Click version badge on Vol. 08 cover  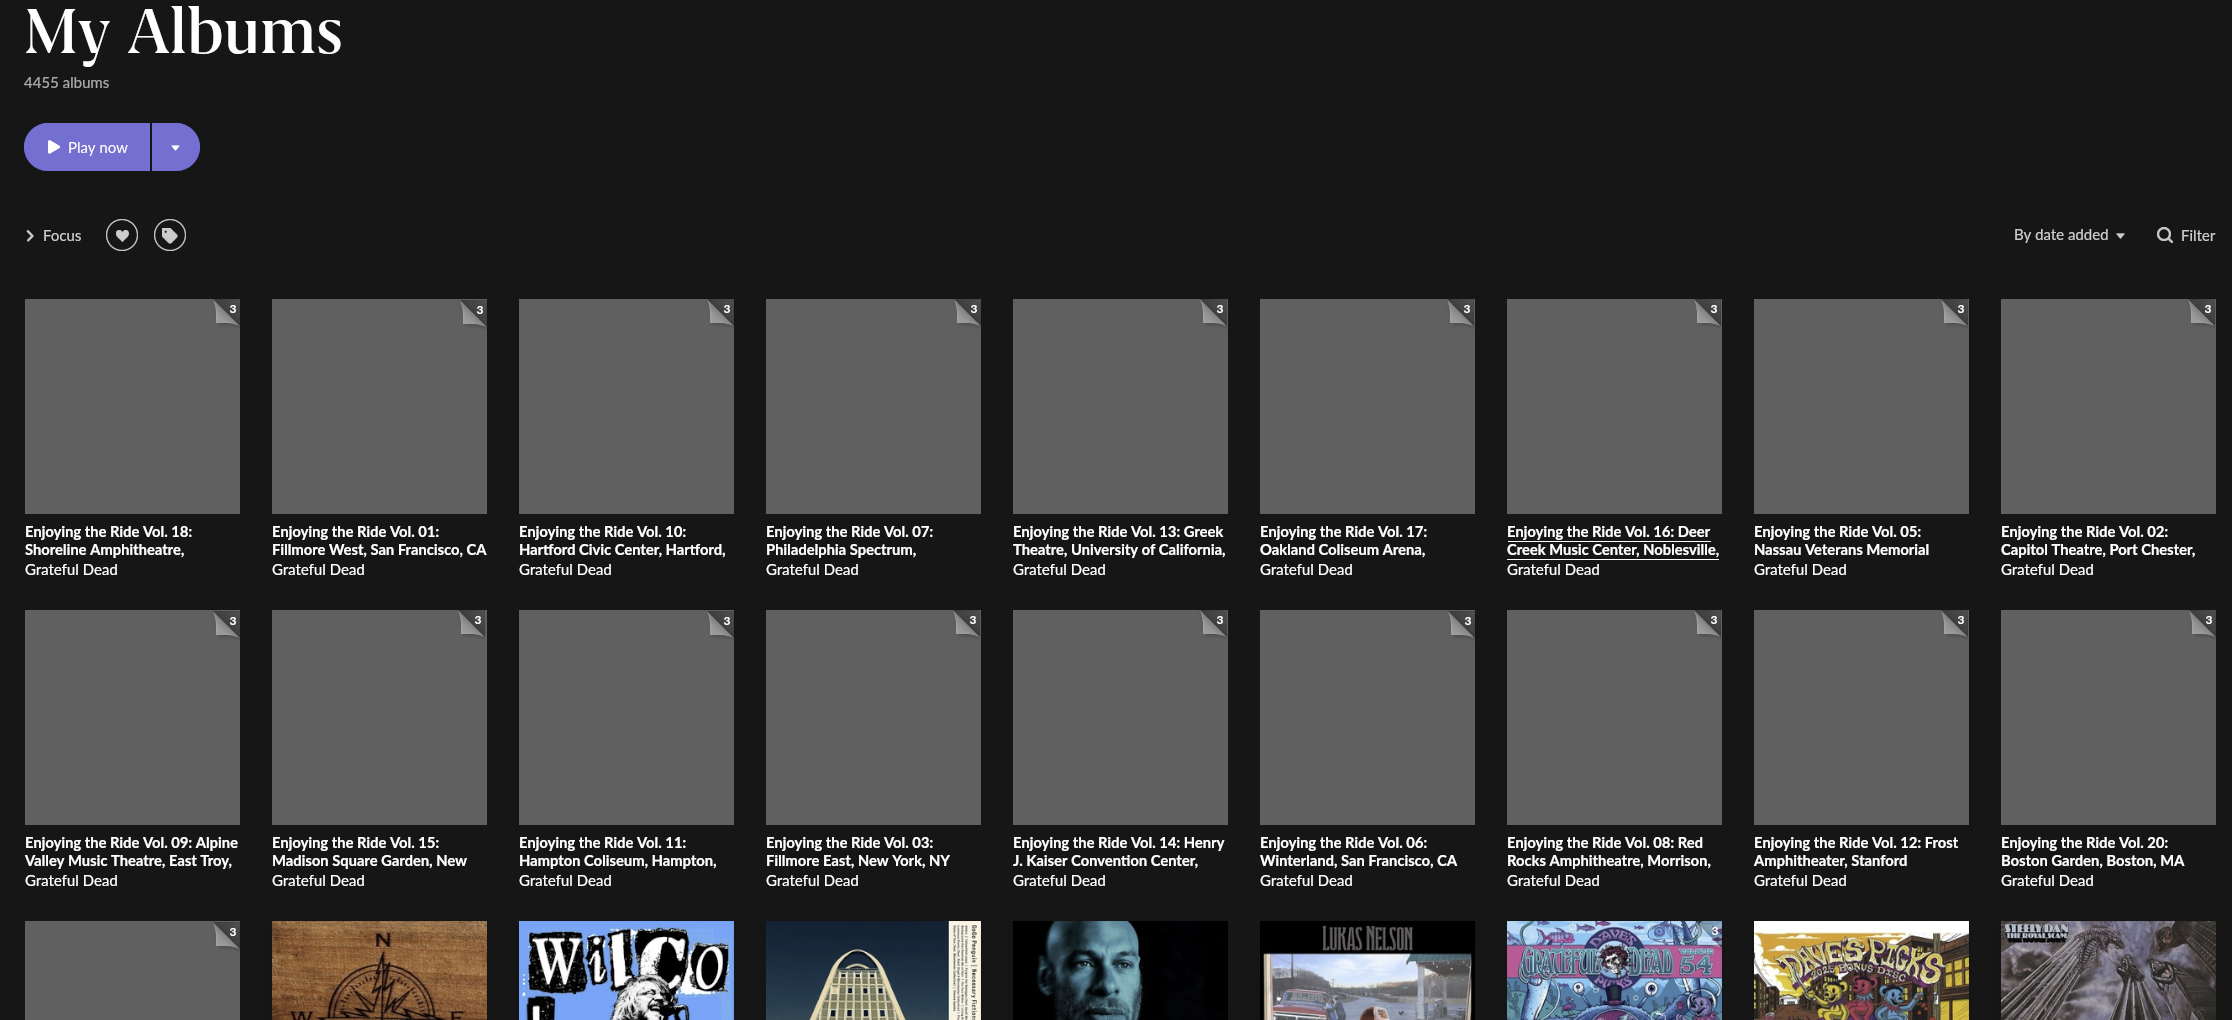(x=1710, y=622)
